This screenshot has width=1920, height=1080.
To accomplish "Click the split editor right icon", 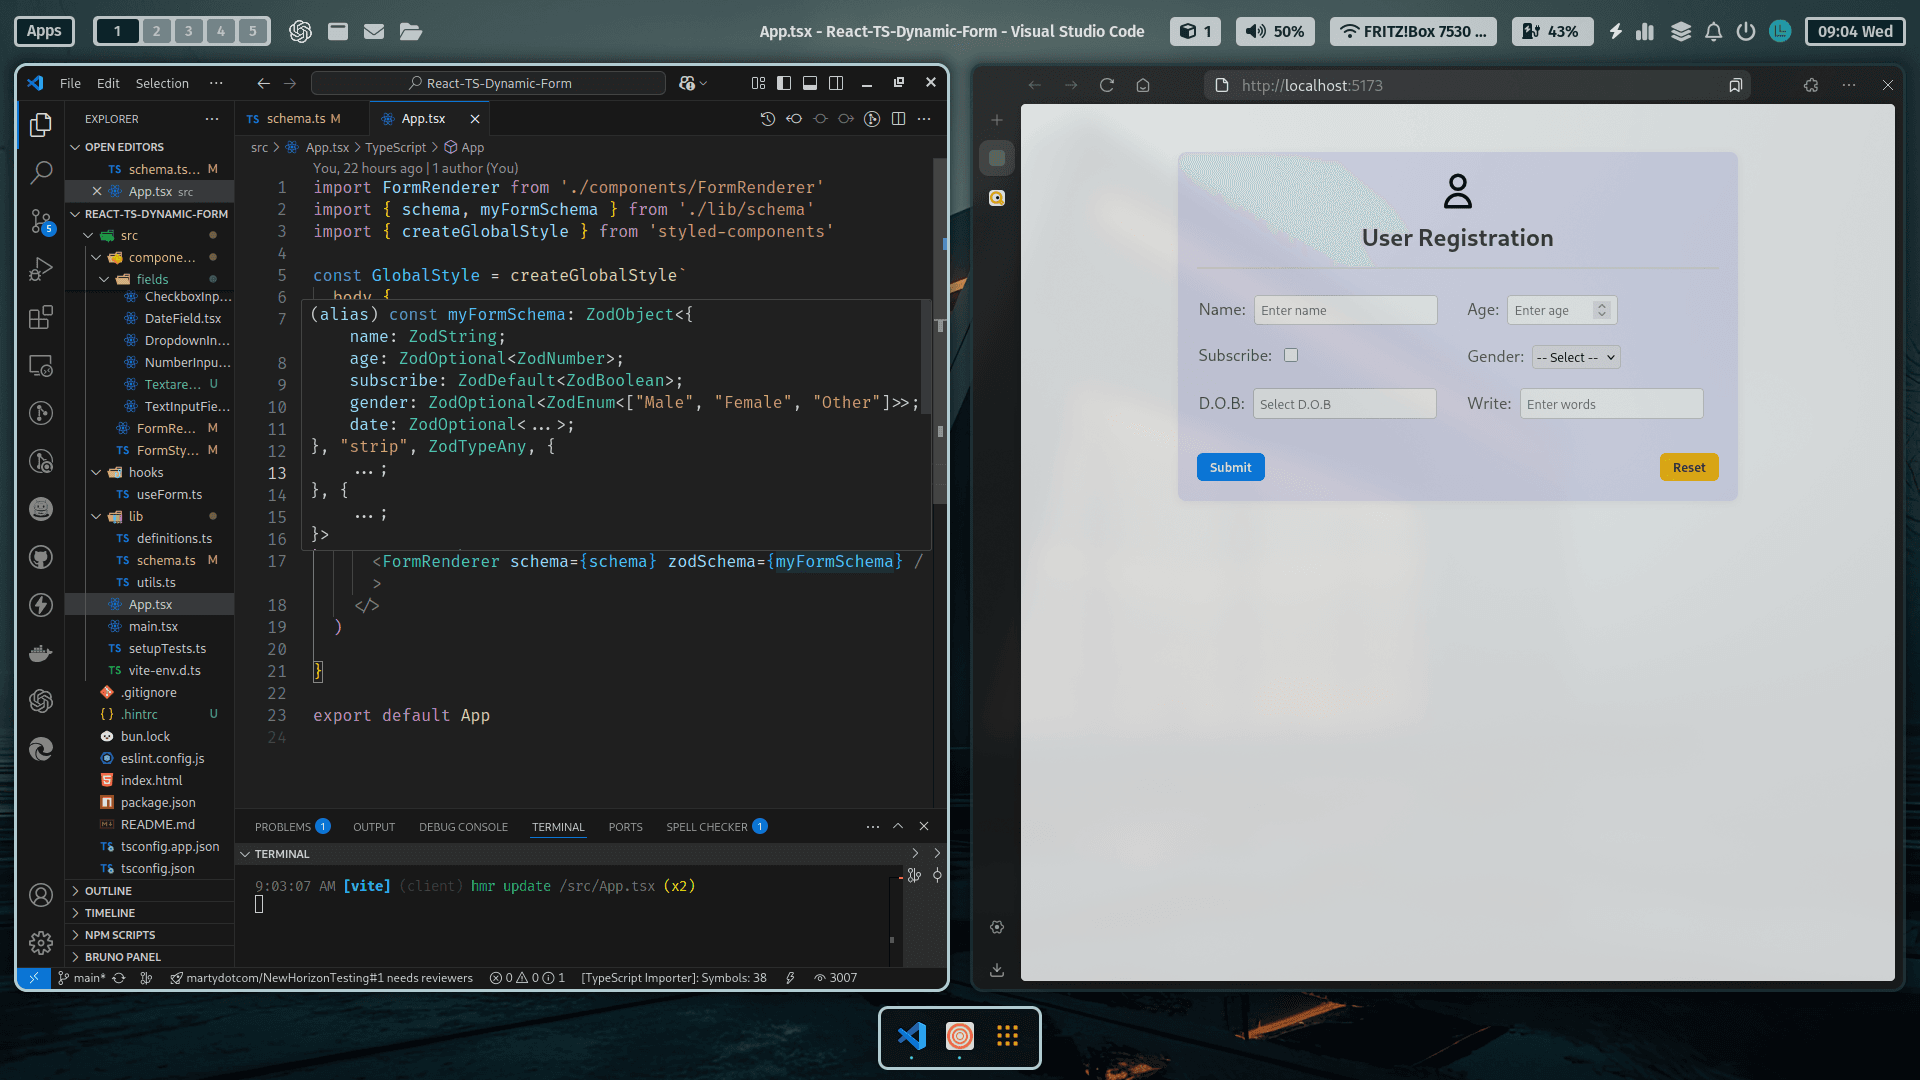I will [x=898, y=119].
